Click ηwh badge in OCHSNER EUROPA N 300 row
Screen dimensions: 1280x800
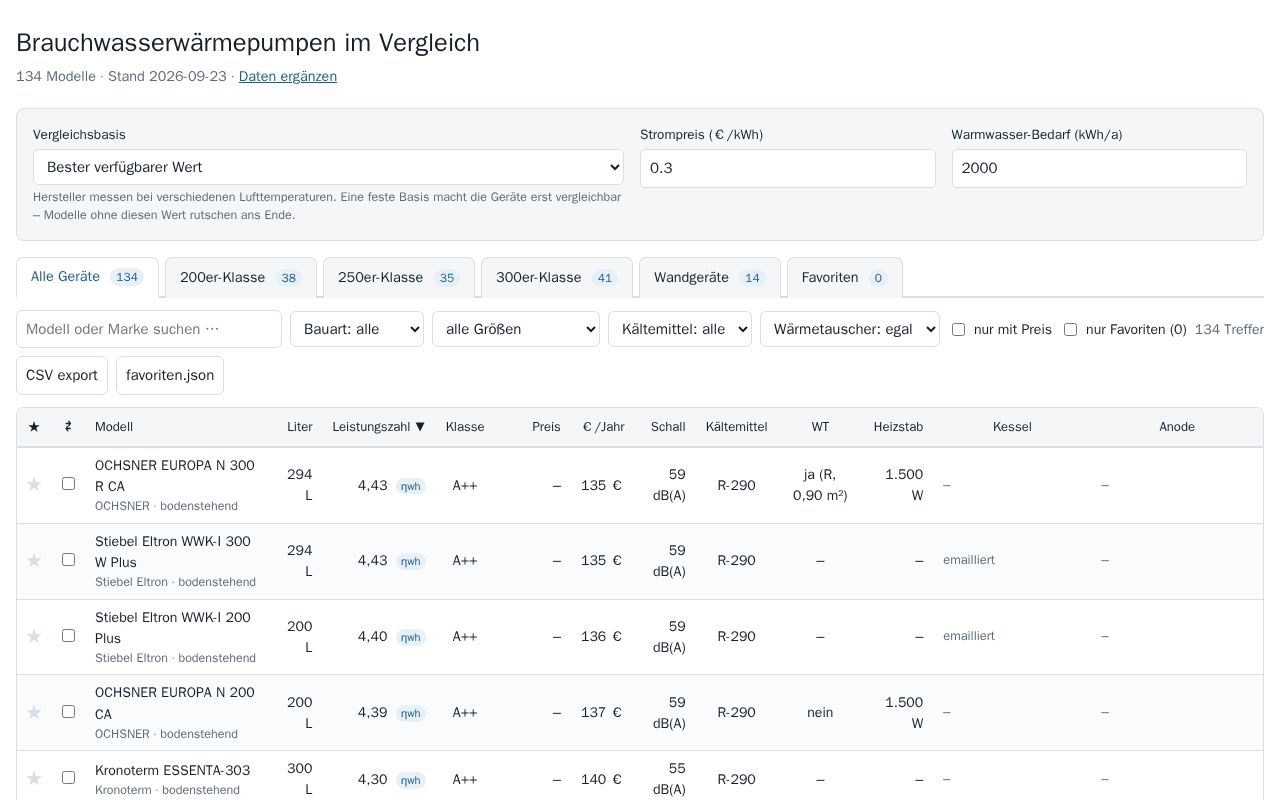tap(411, 486)
